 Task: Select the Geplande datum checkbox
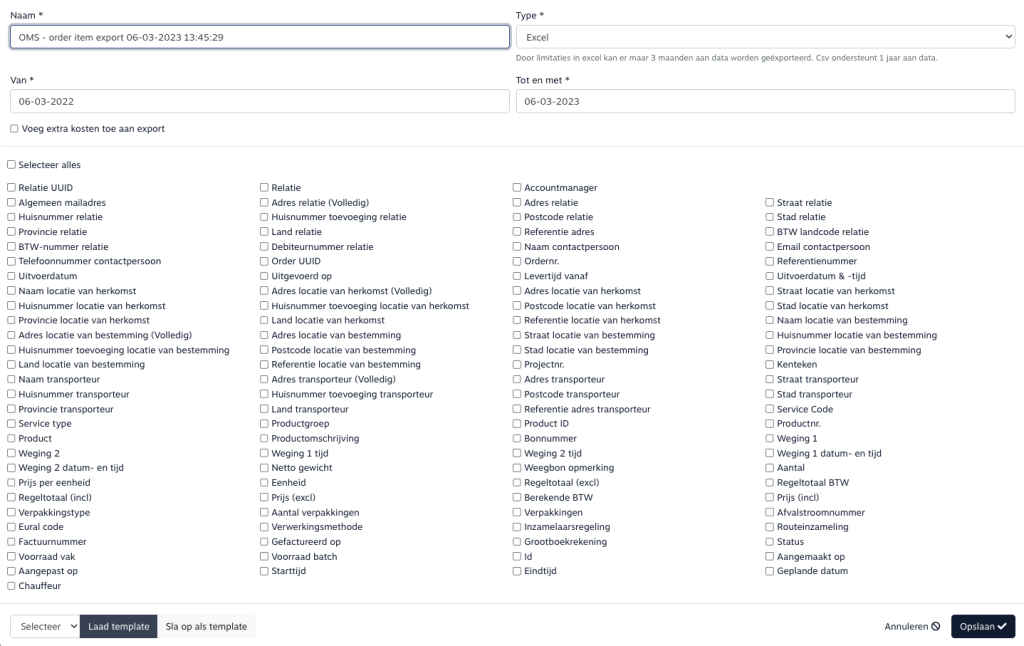(x=770, y=571)
